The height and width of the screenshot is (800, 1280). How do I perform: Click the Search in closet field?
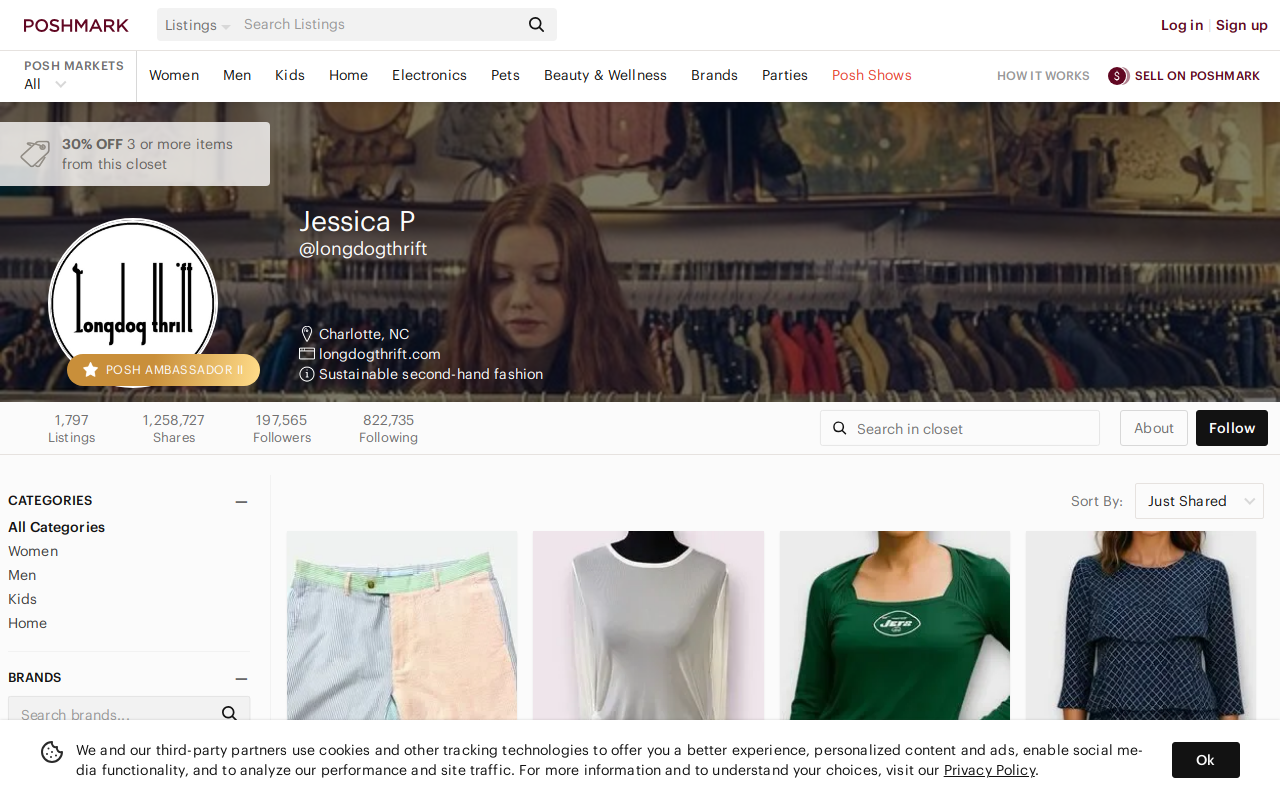click(x=960, y=428)
